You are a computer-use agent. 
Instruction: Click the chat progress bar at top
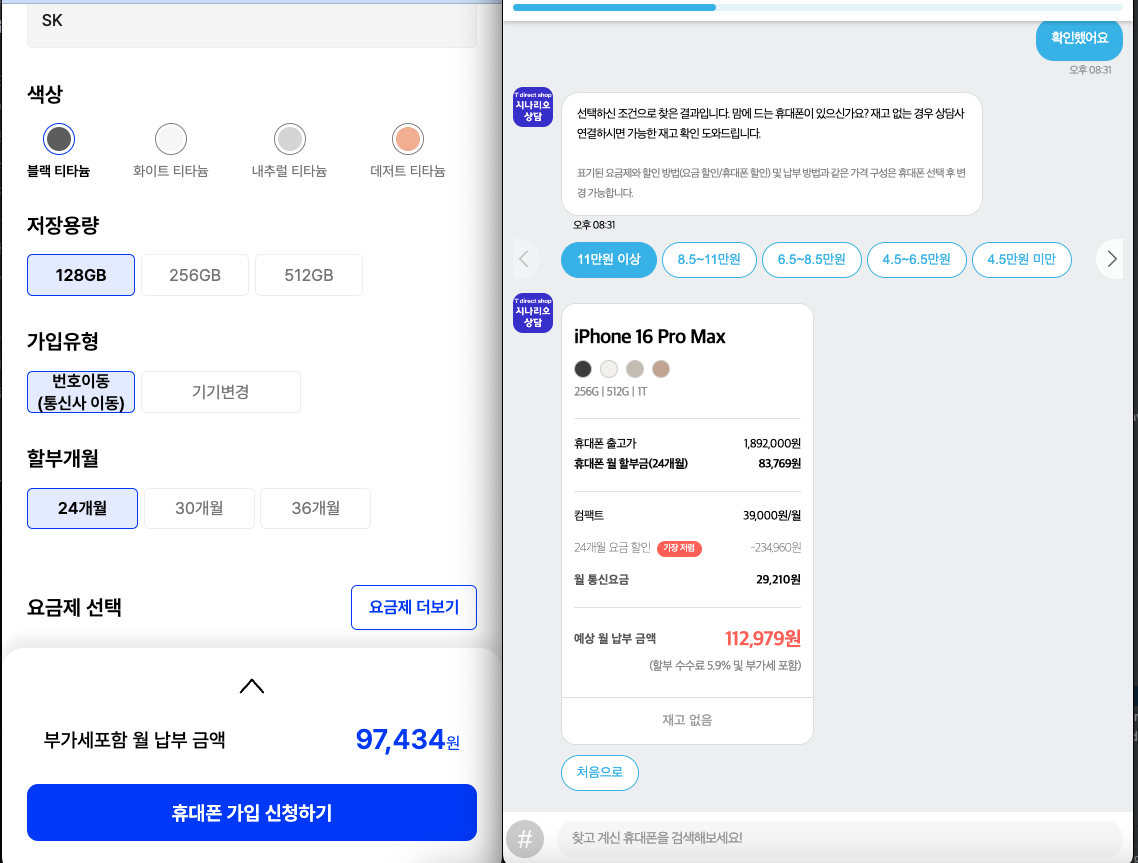tap(817, 7)
